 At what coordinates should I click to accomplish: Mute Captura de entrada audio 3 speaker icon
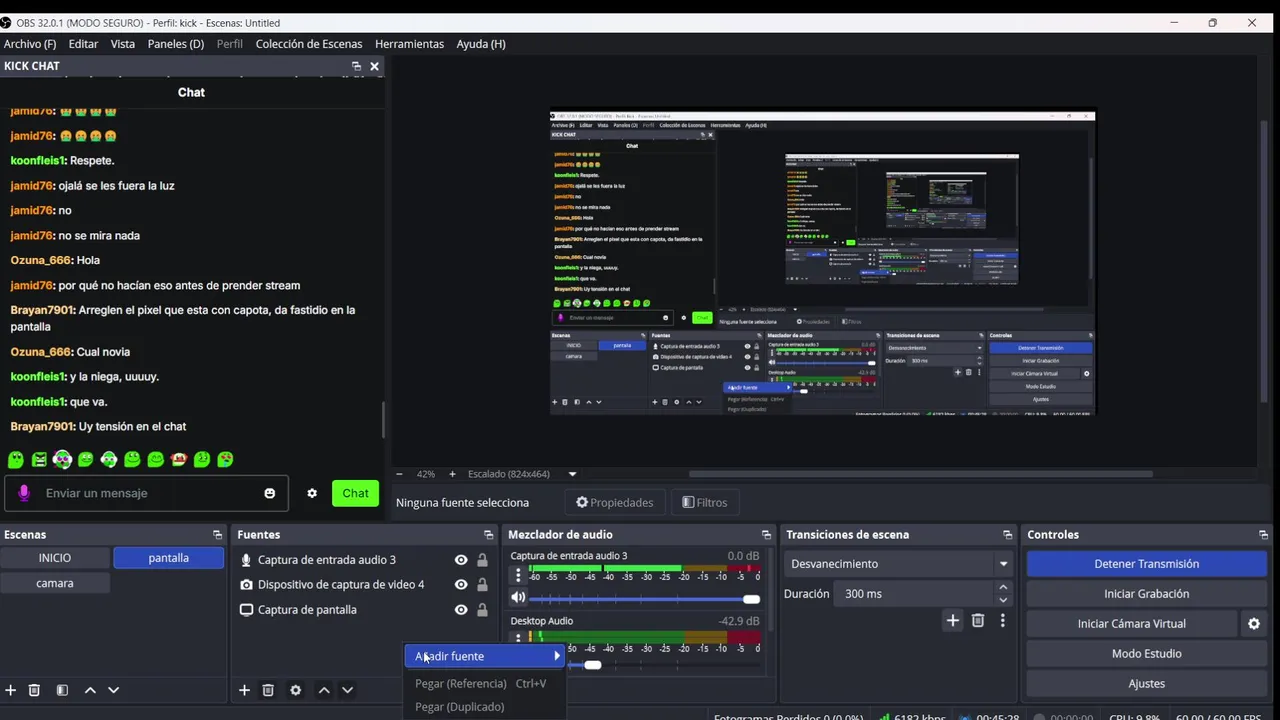[x=518, y=598]
